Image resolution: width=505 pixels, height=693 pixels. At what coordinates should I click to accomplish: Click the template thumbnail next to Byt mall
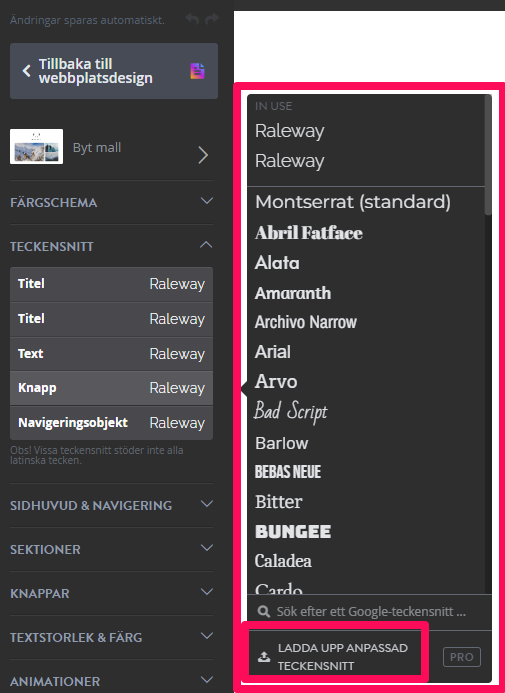tap(36, 146)
